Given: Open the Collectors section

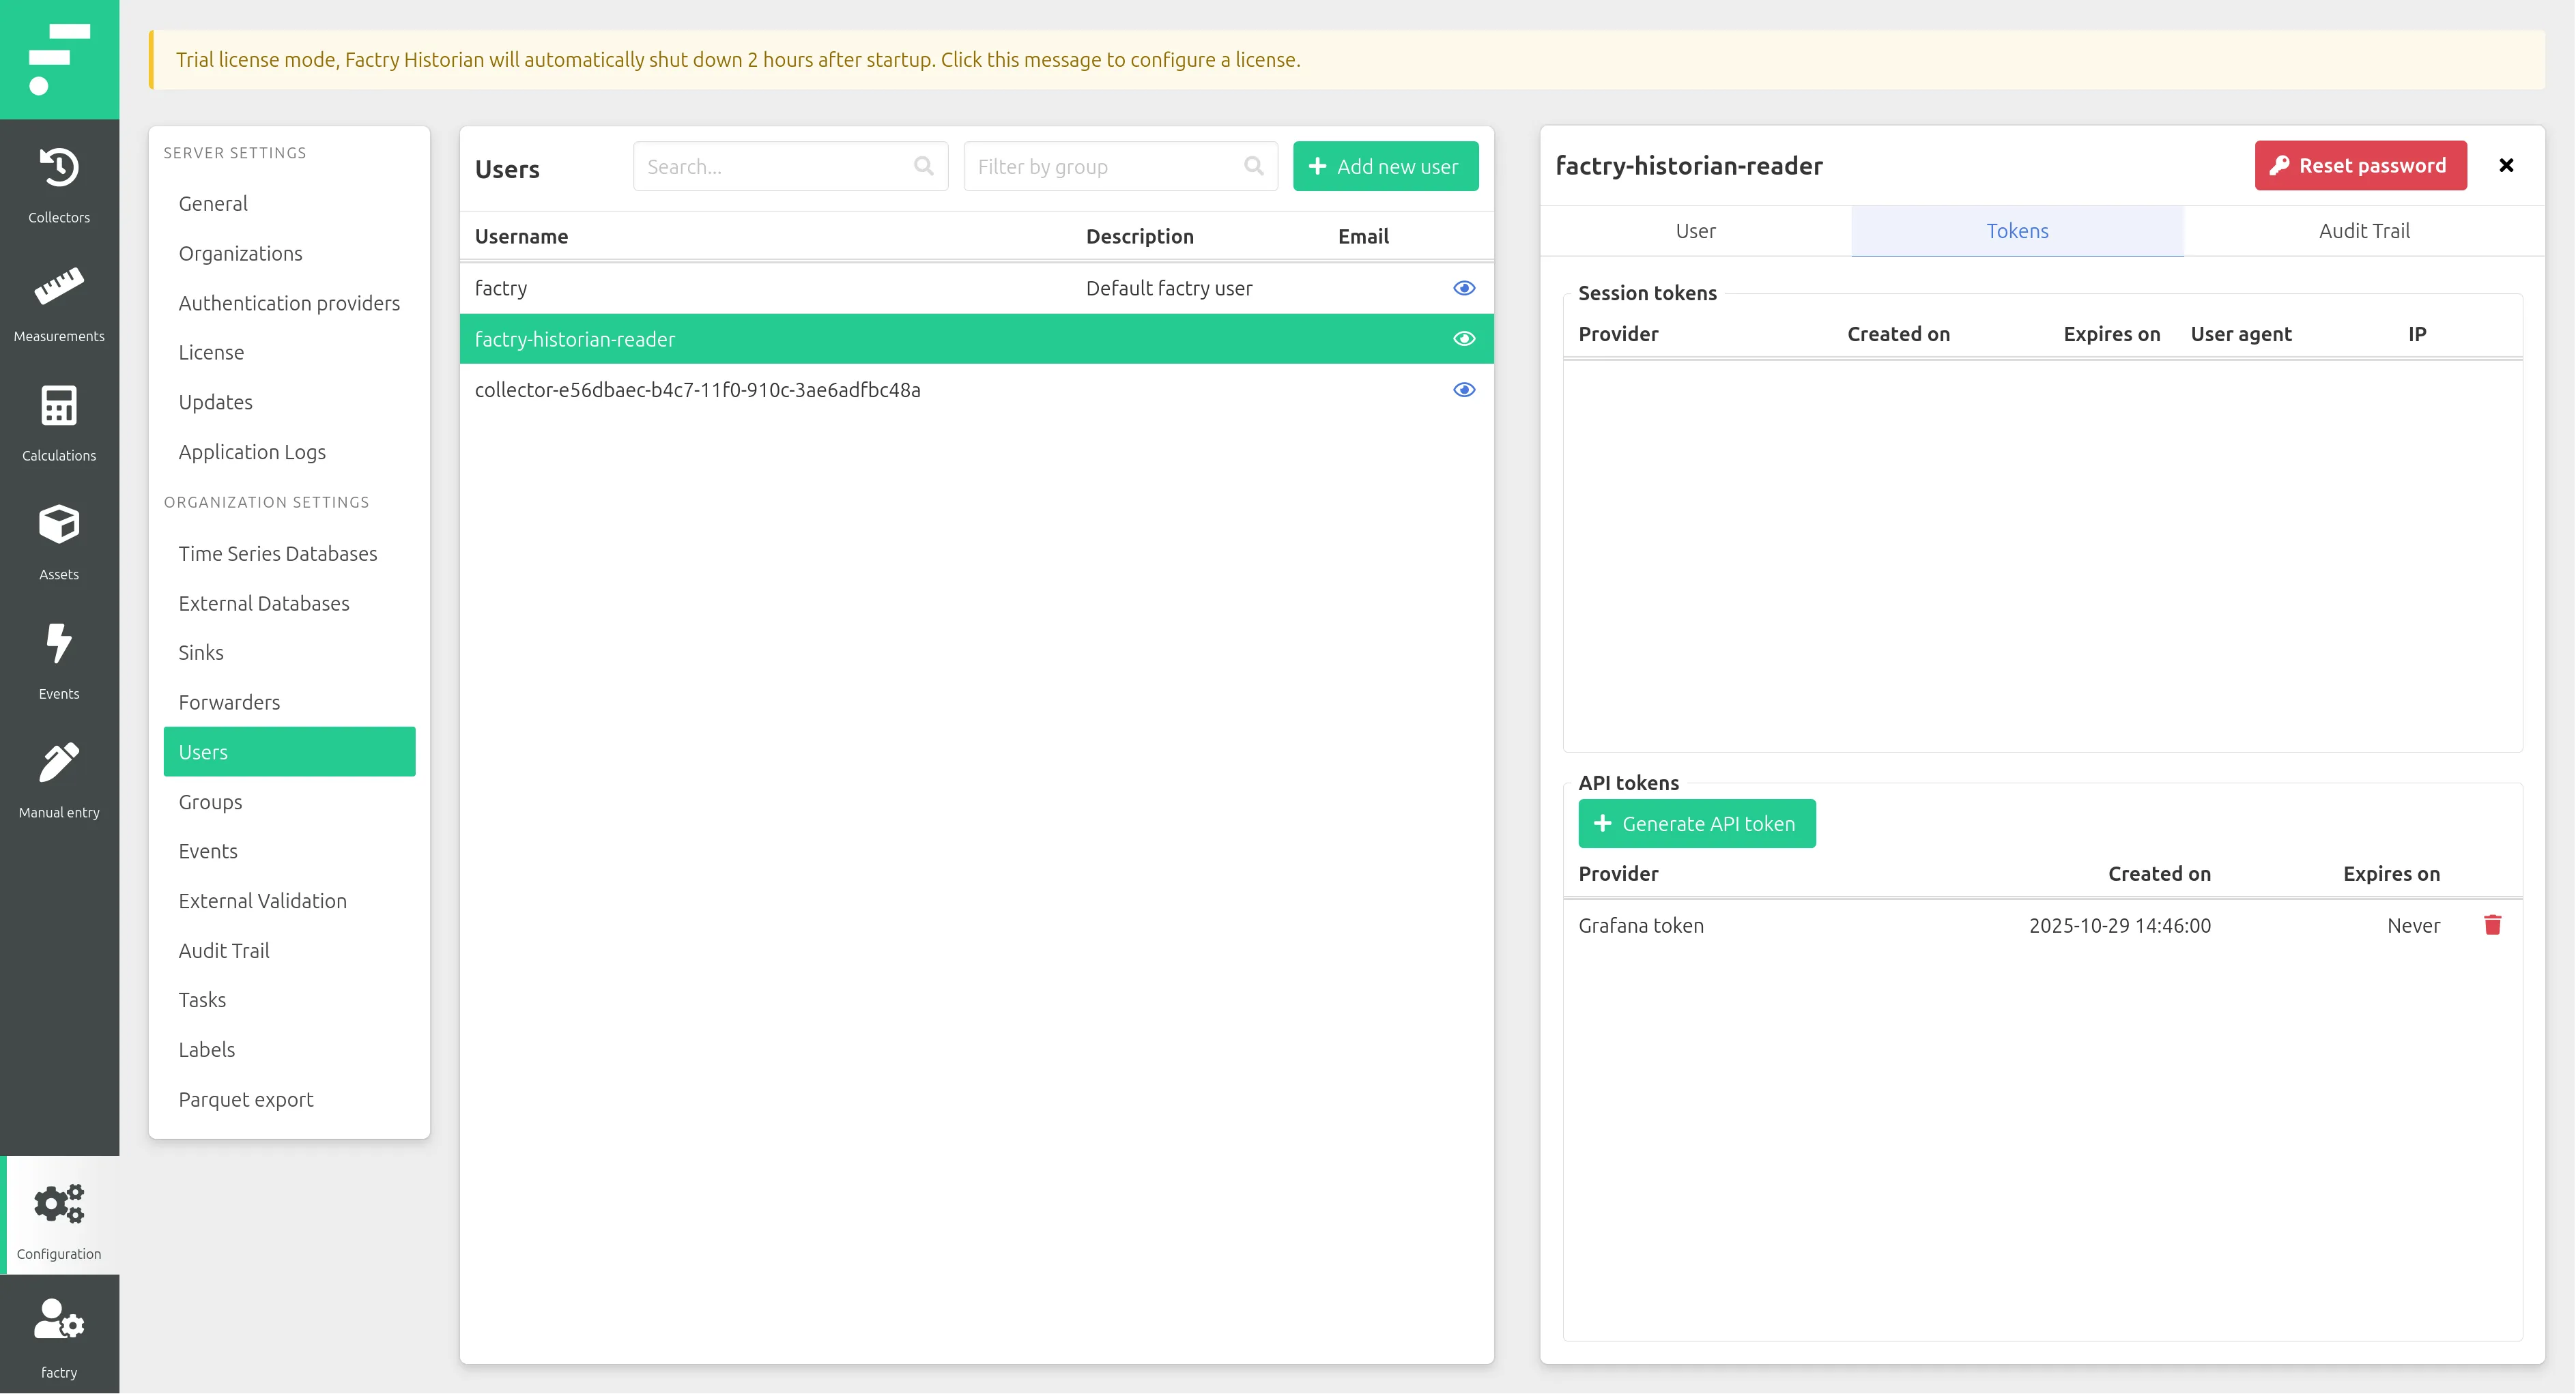Looking at the screenshot, I should 59,185.
